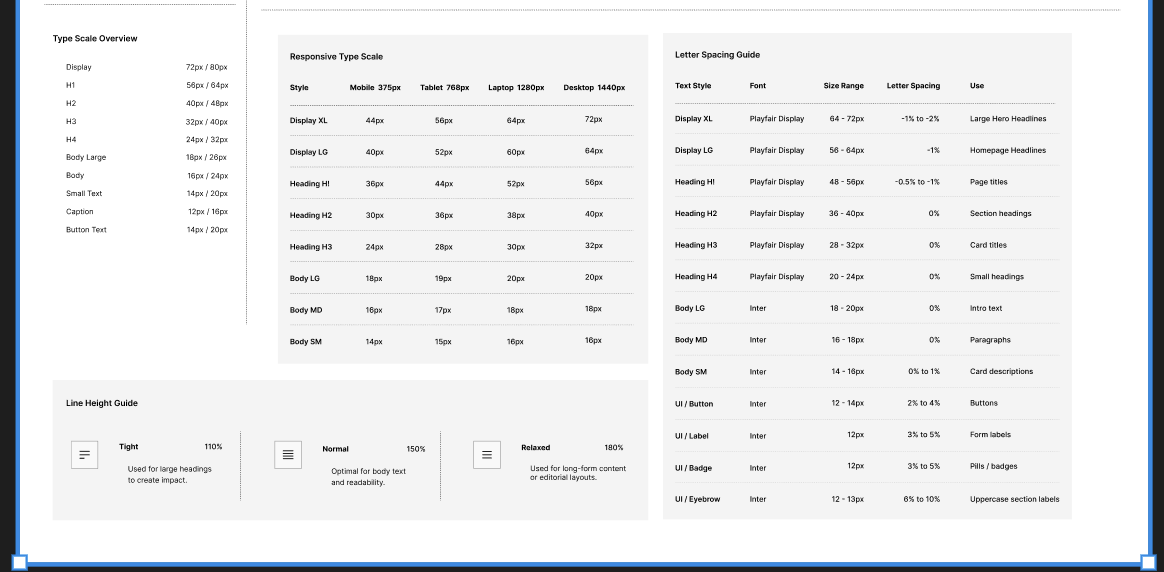Select the "Caption" label

(x=80, y=211)
